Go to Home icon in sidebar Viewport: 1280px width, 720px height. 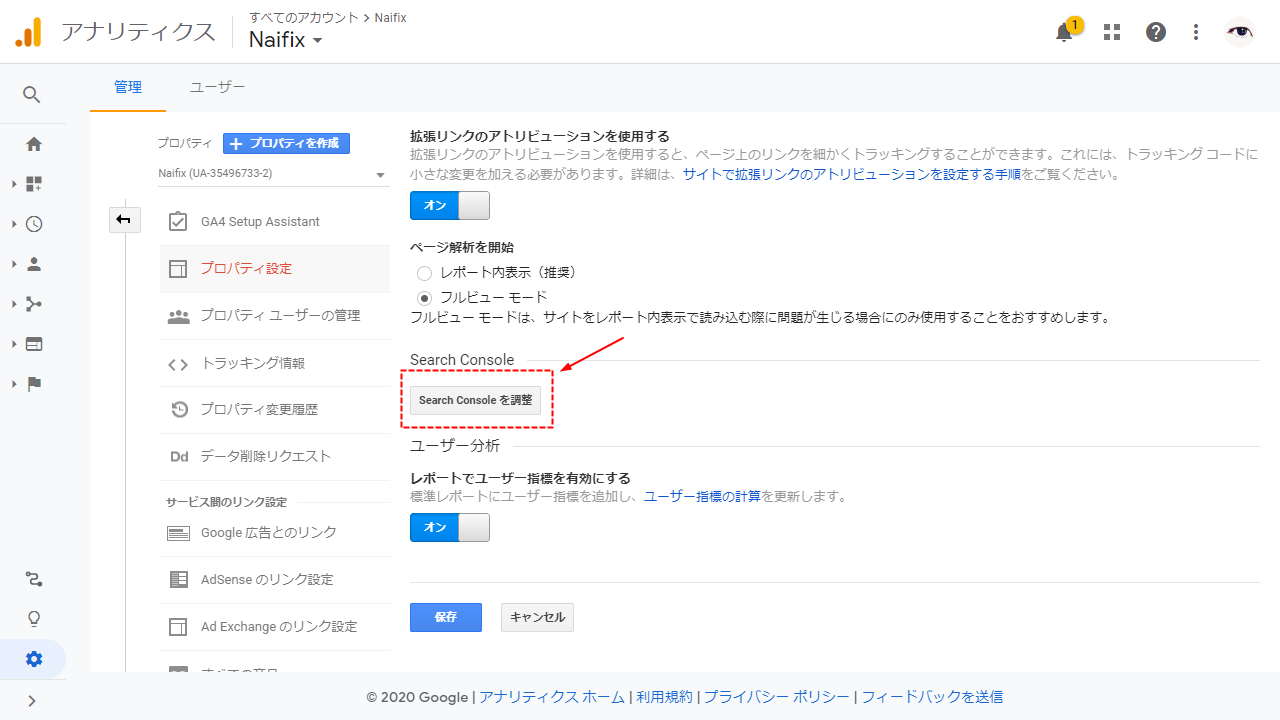tap(34, 144)
